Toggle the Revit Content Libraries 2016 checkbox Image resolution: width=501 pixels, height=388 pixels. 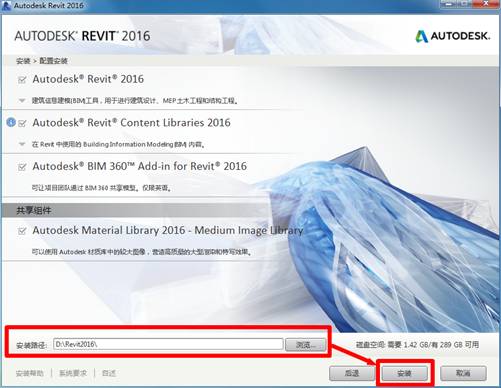[22, 123]
